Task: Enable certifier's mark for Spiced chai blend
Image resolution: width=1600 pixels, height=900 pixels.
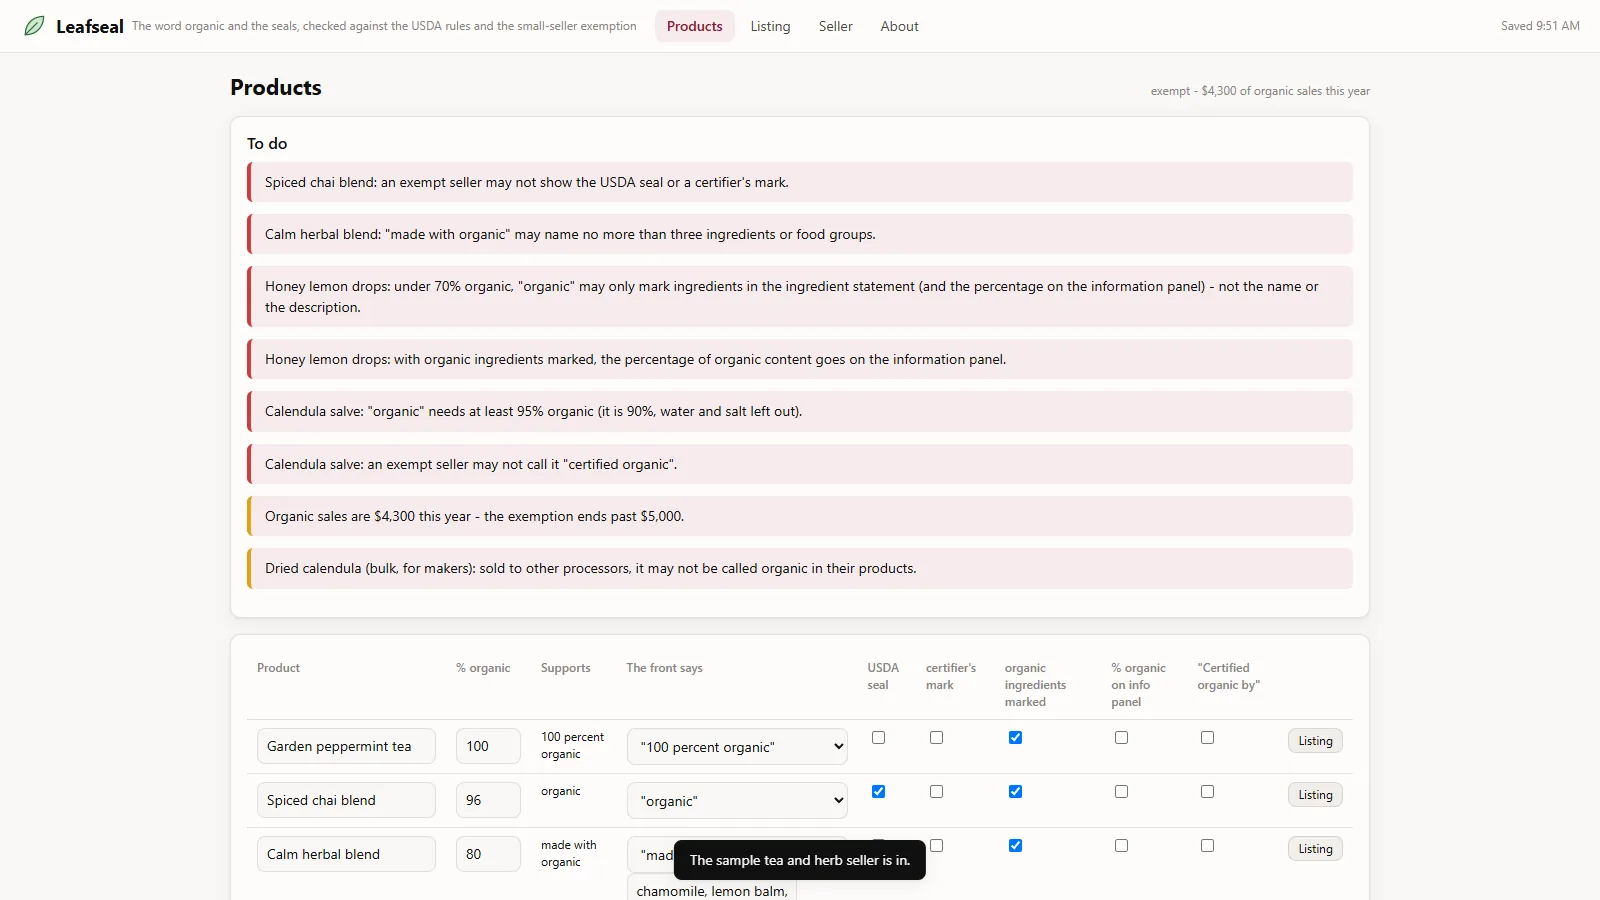Action: (x=936, y=792)
